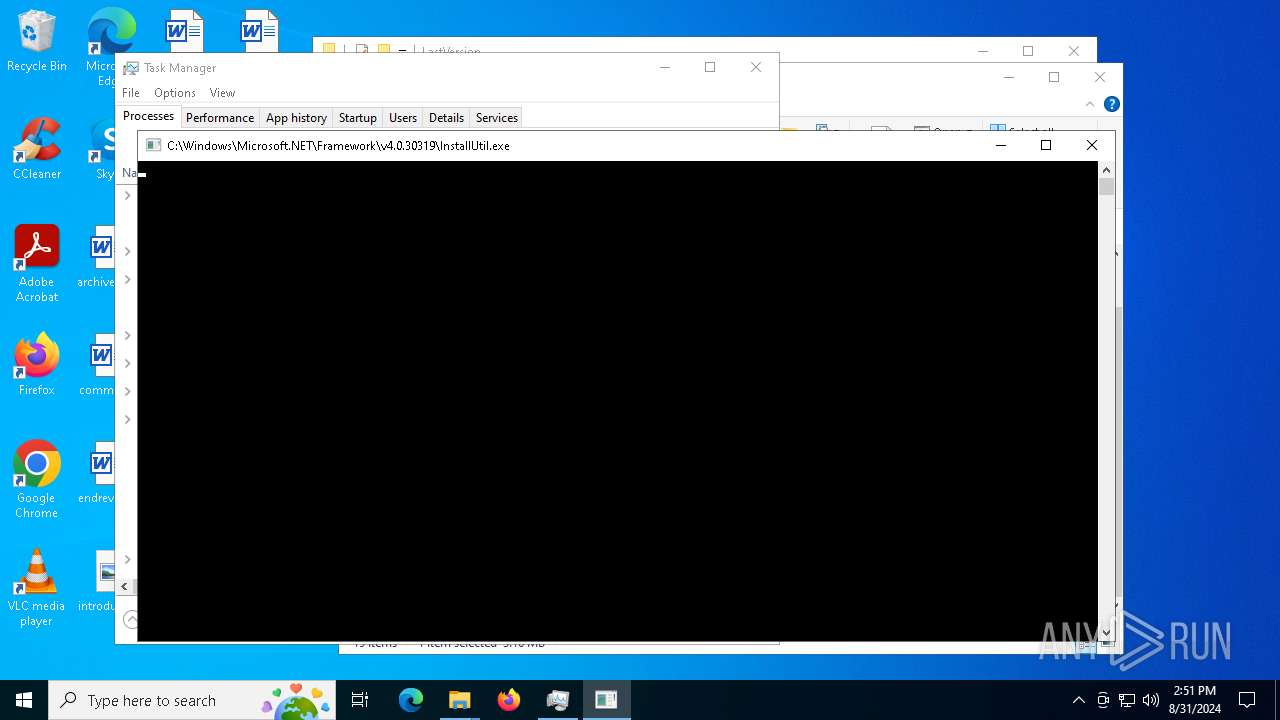Image resolution: width=1280 pixels, height=720 pixels.
Task: Select the Microsoft Edge desktop shortcut
Action: pos(103,45)
